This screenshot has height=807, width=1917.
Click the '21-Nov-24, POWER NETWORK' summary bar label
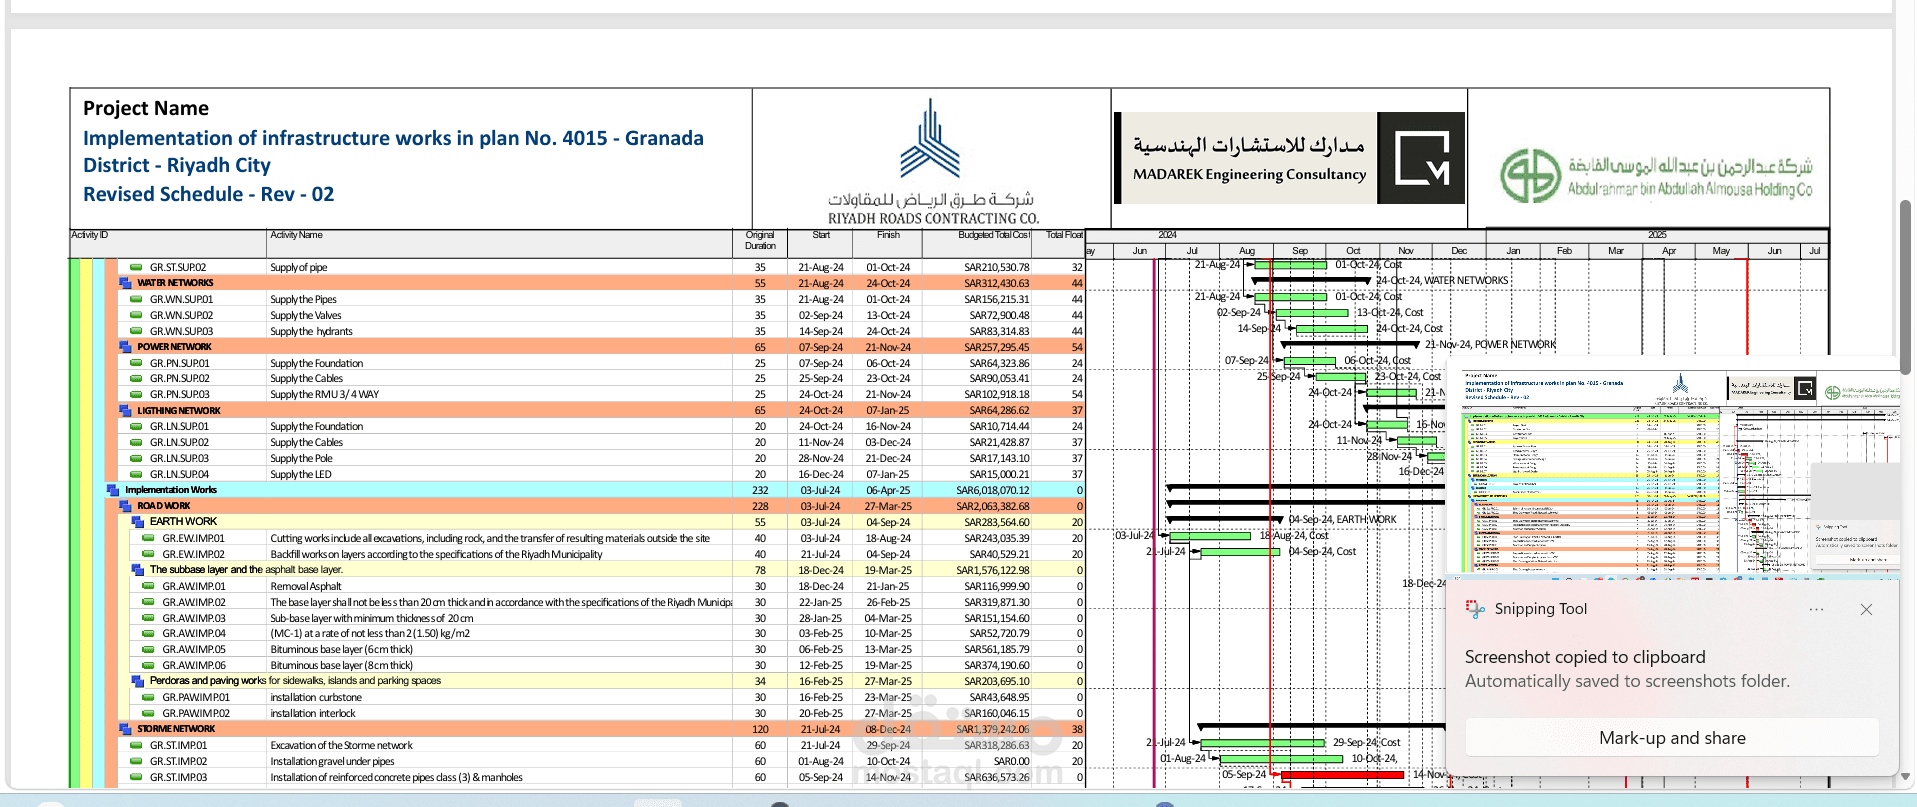(1490, 344)
